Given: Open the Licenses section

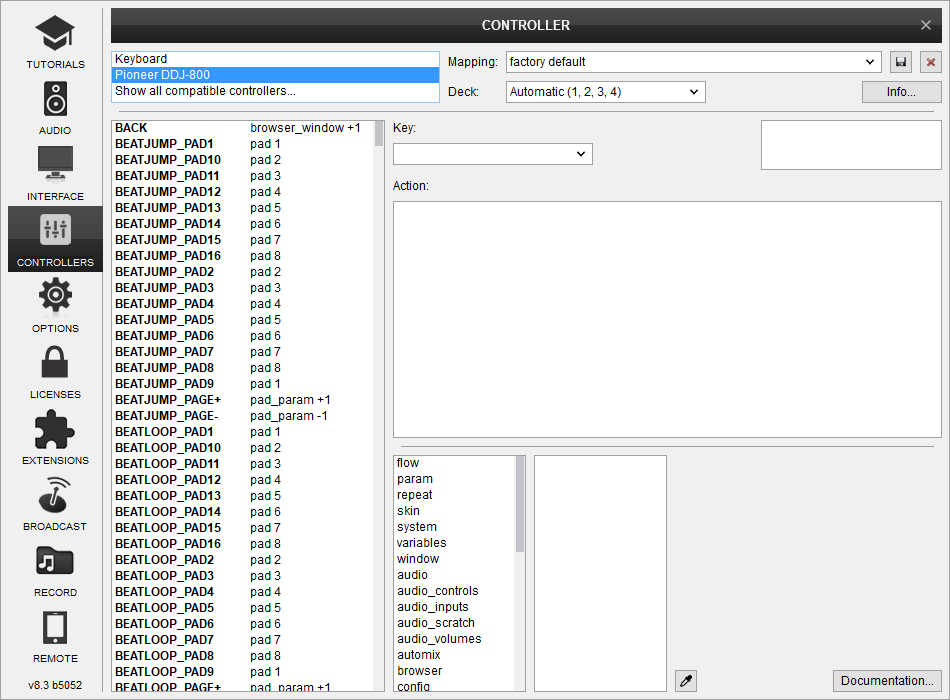Looking at the screenshot, I should (x=55, y=371).
